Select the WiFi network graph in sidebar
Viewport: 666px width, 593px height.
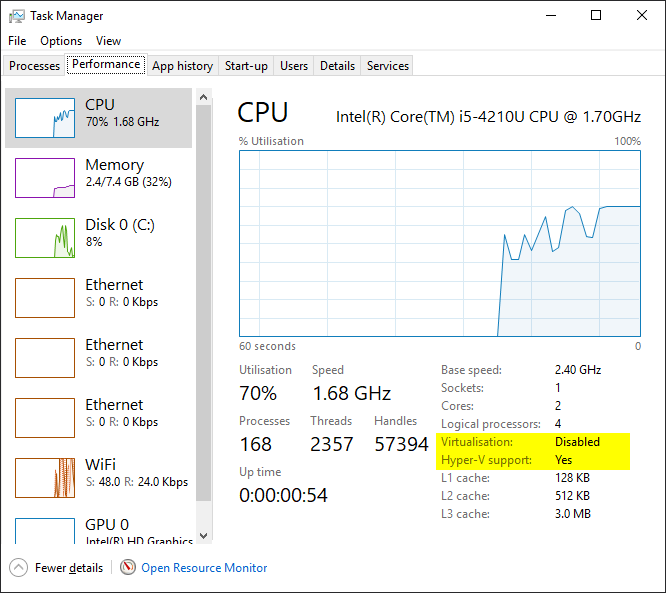pos(45,478)
